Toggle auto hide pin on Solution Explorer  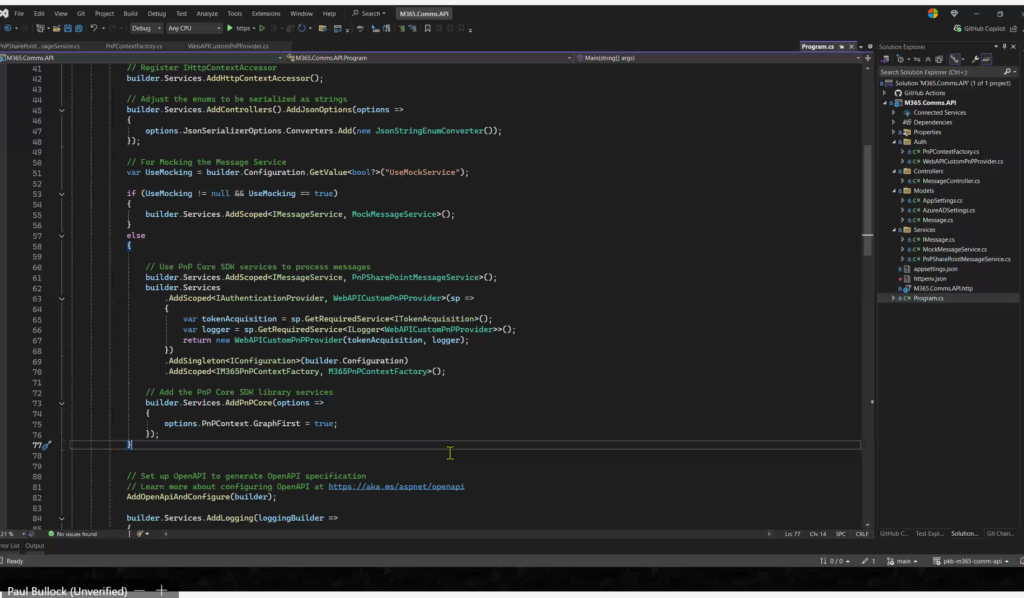pyautogui.click(x=1004, y=46)
